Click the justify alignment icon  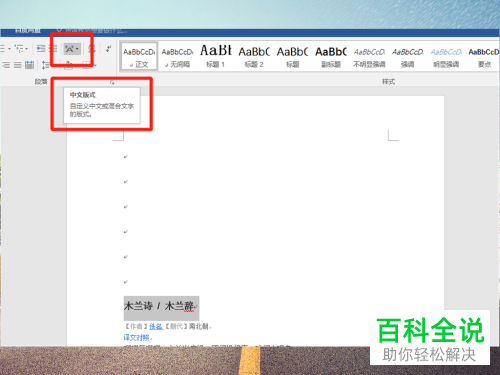[18, 65]
